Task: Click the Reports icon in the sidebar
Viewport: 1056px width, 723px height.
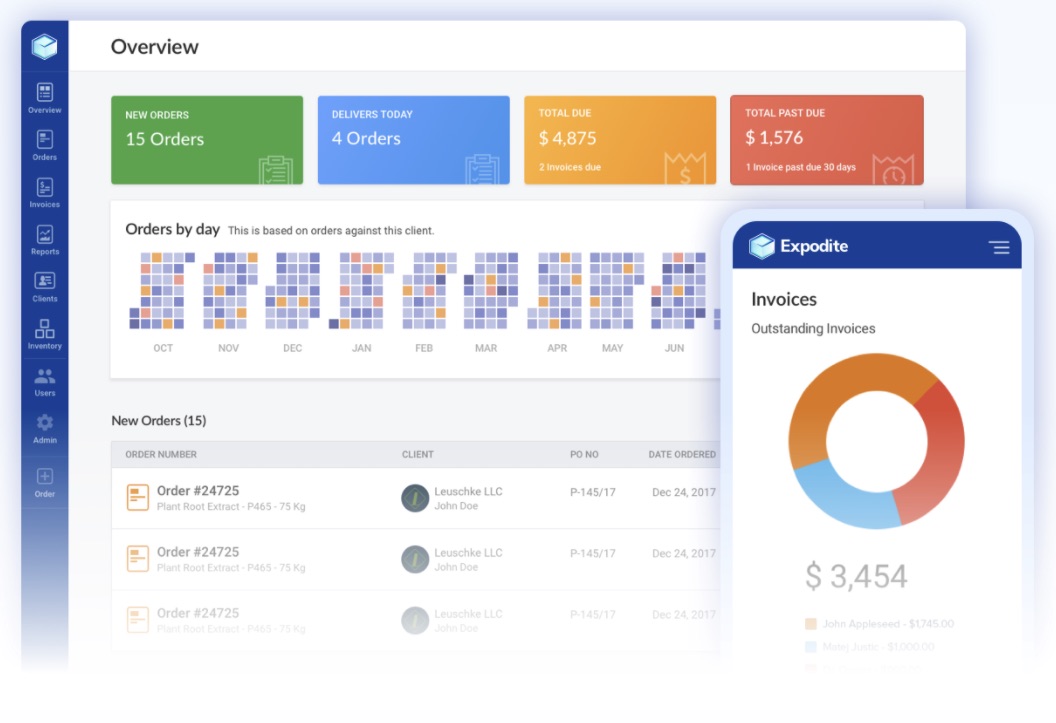Action: click(x=44, y=236)
